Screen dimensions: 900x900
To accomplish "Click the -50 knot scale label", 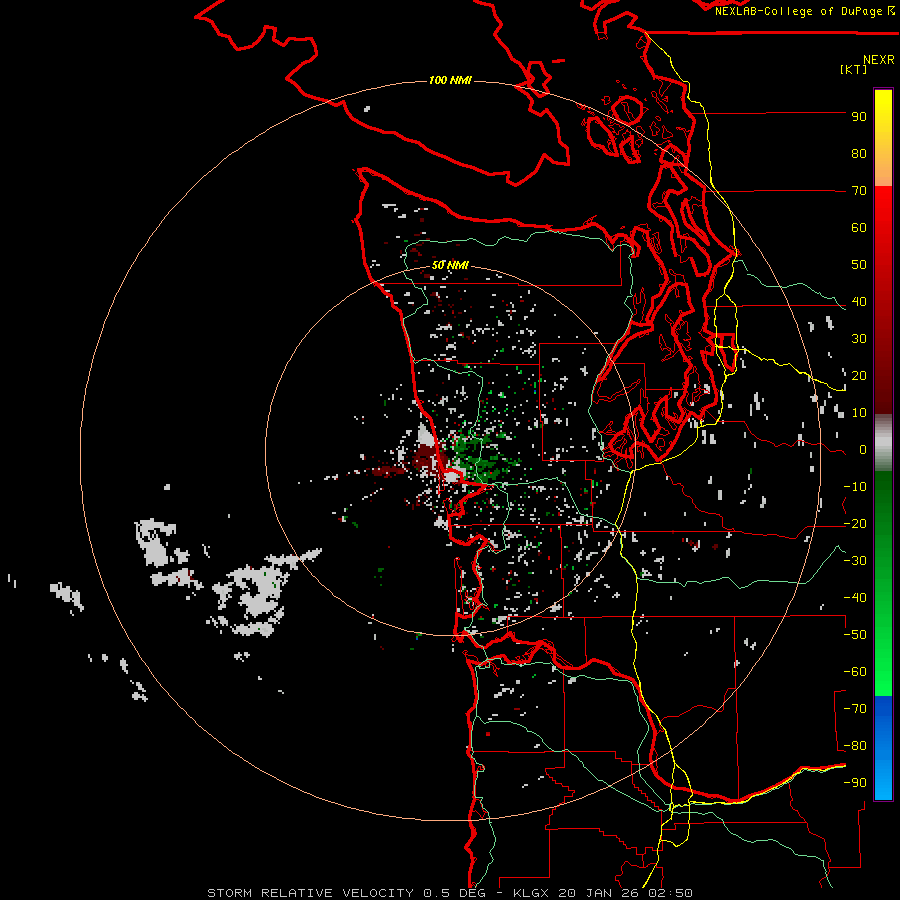I will 855,635.
